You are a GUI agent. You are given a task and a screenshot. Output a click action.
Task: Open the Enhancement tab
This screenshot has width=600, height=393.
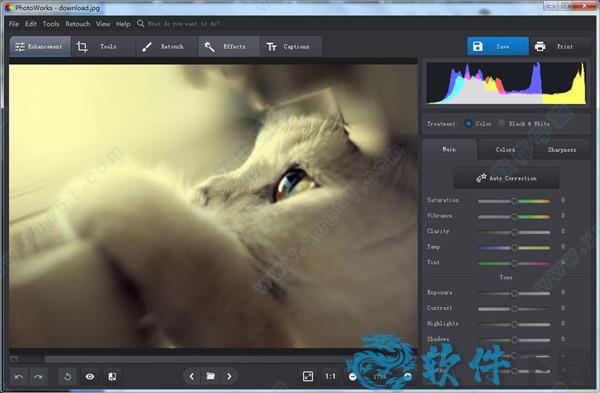pos(40,47)
